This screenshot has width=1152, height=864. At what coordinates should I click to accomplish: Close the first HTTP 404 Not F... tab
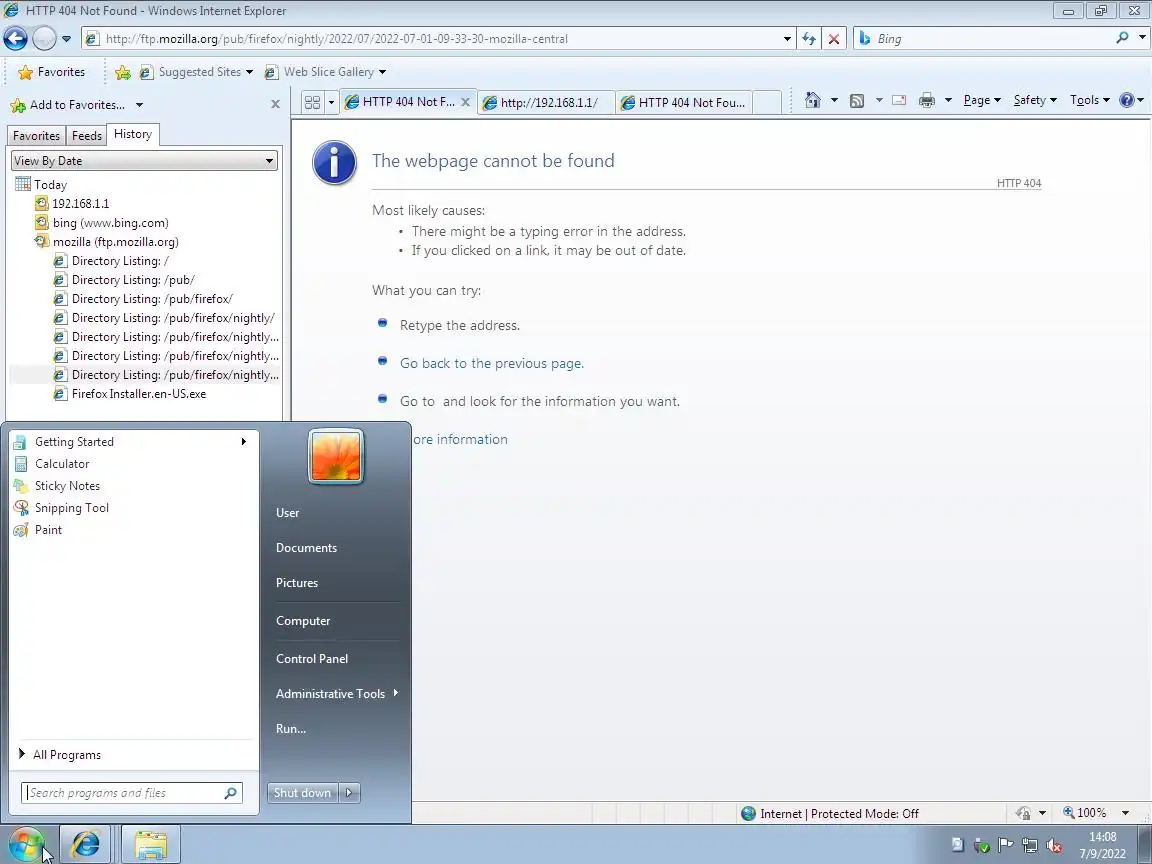(x=465, y=102)
